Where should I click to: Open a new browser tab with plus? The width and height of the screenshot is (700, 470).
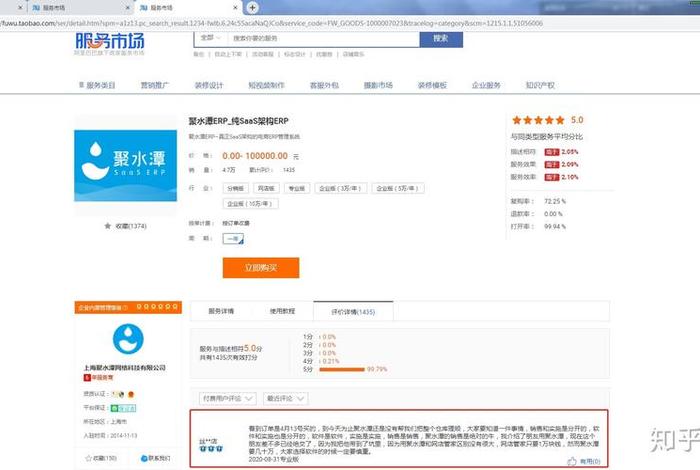(x=252, y=7)
